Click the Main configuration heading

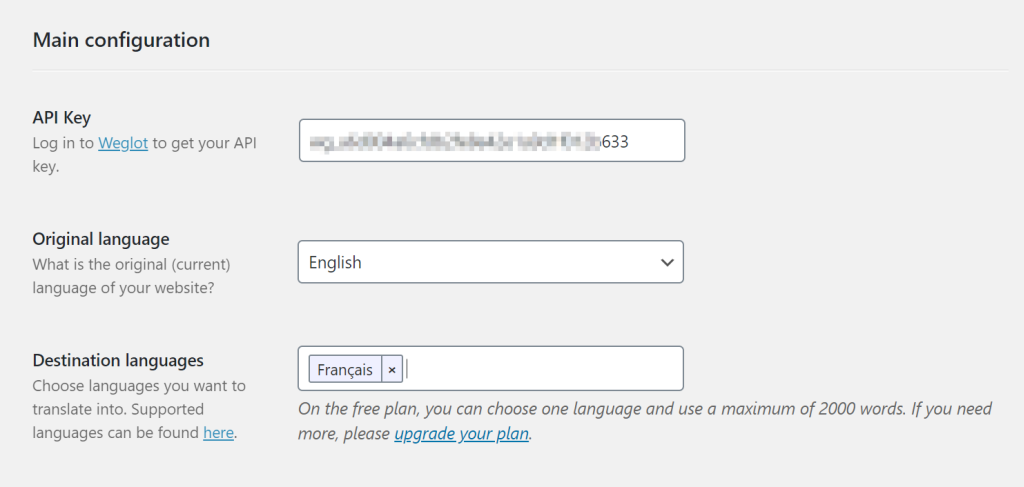point(121,40)
